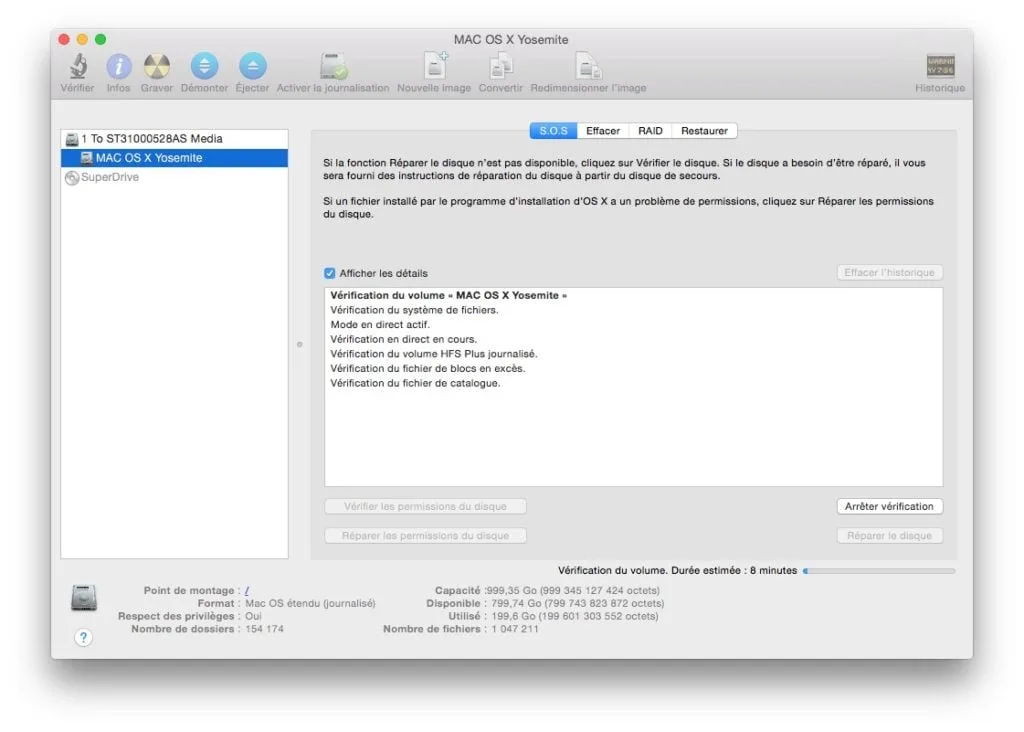1024x732 pixels.
Task: Select SuperDrive in the sidebar
Action: point(174,177)
